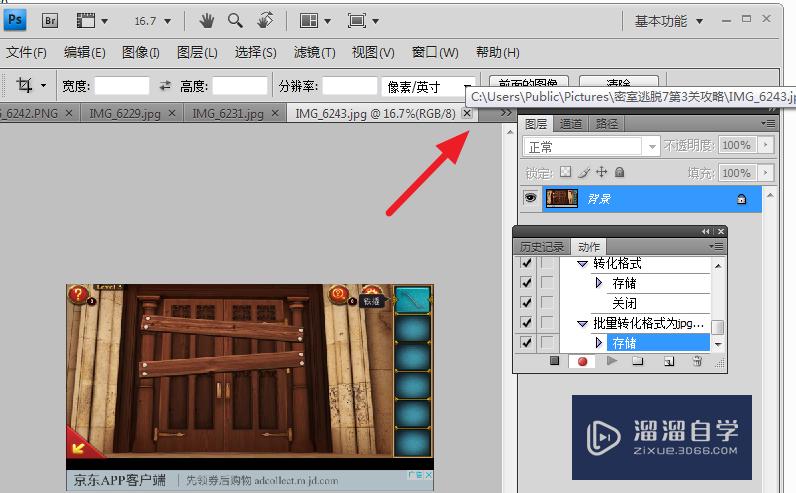796x493 pixels.
Task: Delete the selected action with the trash icon
Action: [x=697, y=361]
